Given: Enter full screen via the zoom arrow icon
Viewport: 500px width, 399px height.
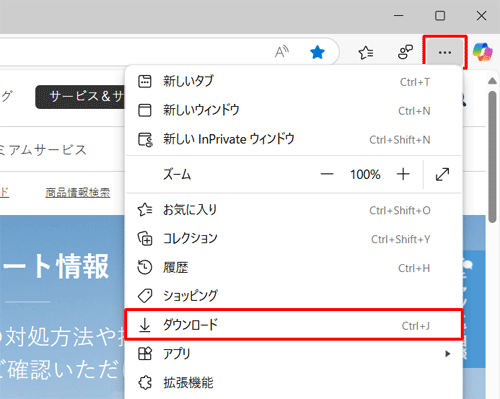Looking at the screenshot, I should point(442,174).
